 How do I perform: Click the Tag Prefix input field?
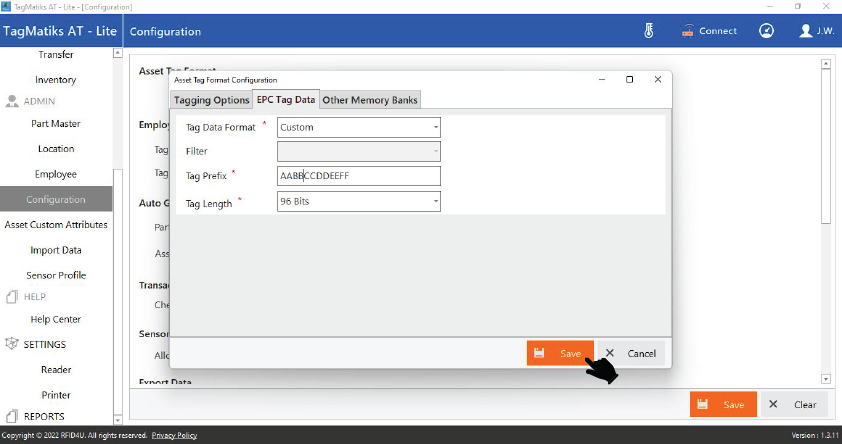pos(358,176)
